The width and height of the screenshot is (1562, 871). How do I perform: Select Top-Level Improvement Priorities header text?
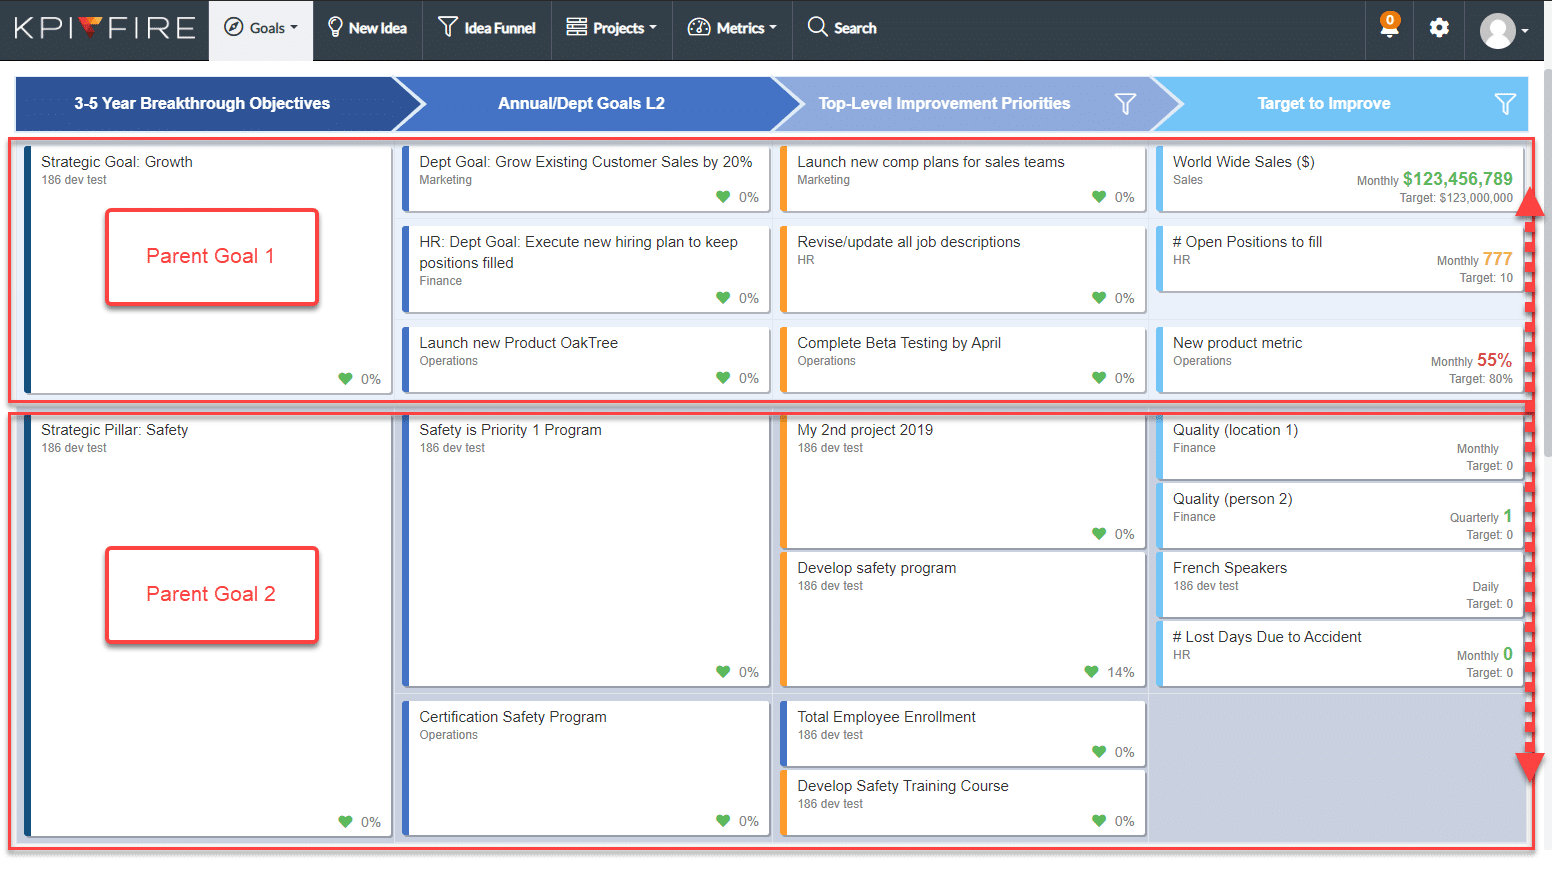tap(944, 104)
